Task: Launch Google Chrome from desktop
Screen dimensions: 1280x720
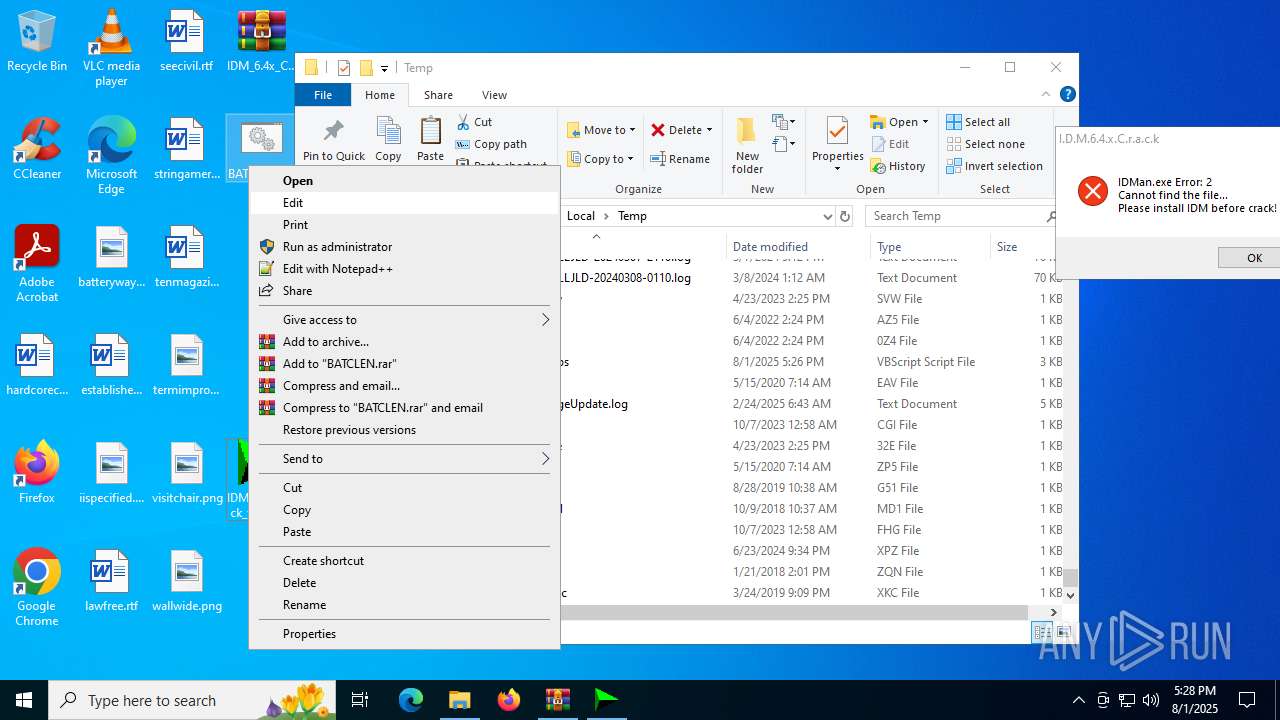Action: point(37,588)
